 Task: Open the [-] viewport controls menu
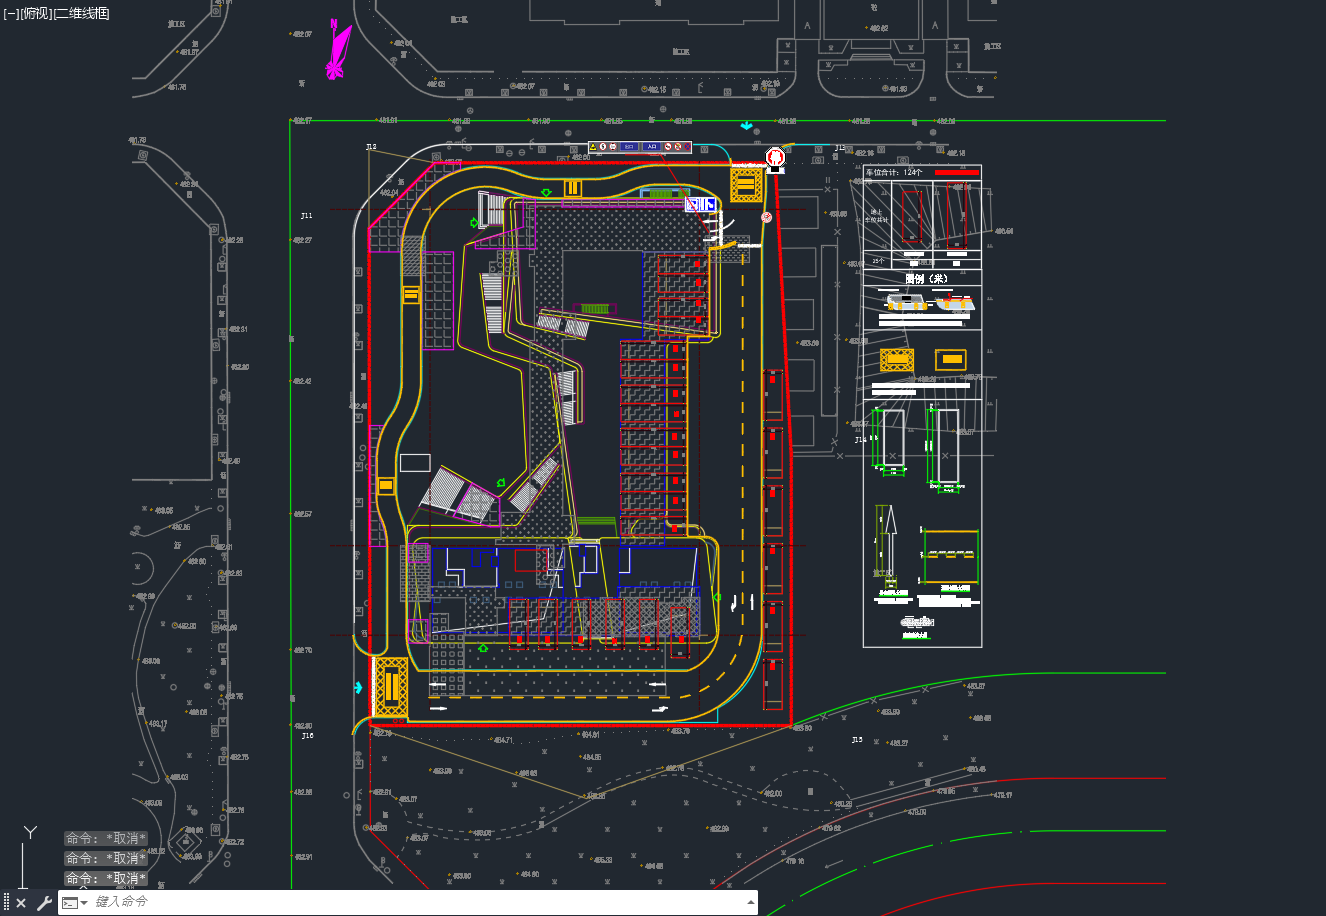(x=10, y=13)
